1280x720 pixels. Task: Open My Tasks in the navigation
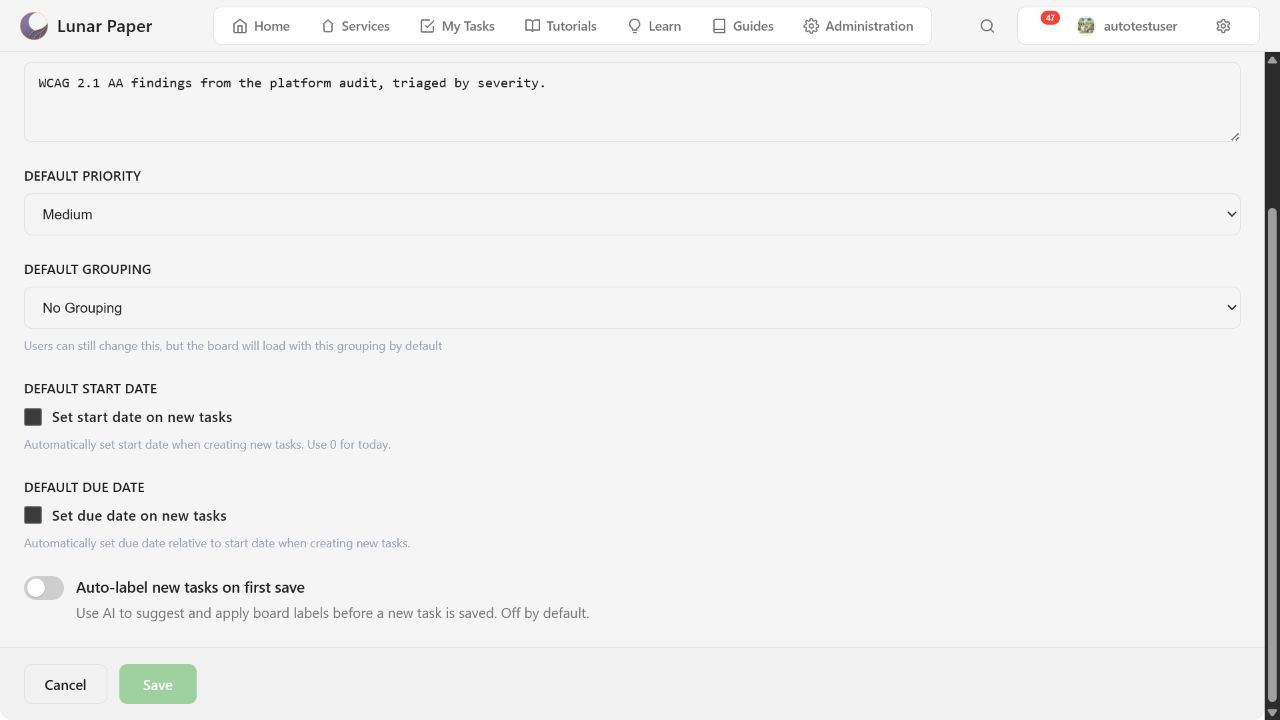click(457, 26)
